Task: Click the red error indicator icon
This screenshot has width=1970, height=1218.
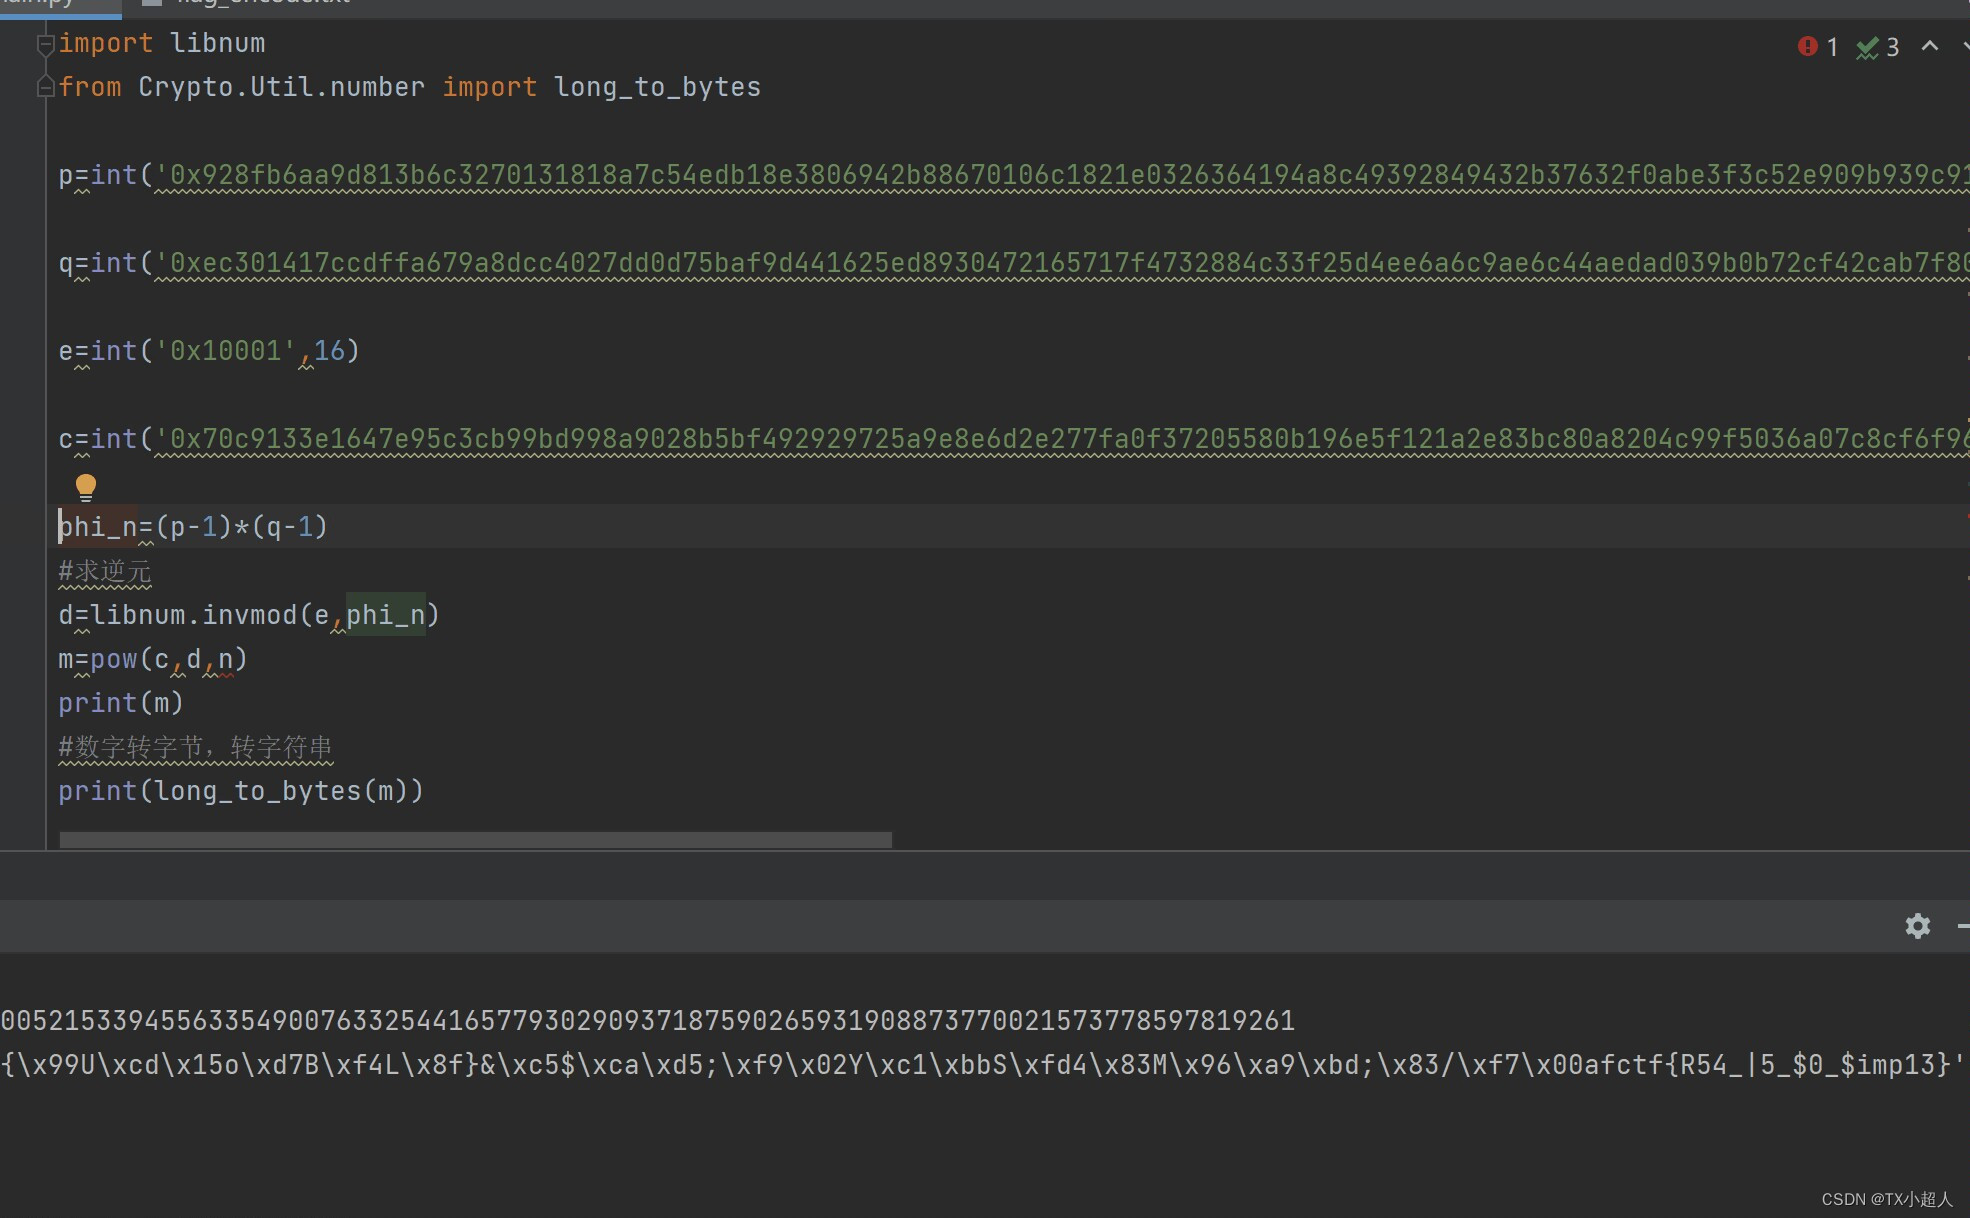Action: tap(1807, 46)
